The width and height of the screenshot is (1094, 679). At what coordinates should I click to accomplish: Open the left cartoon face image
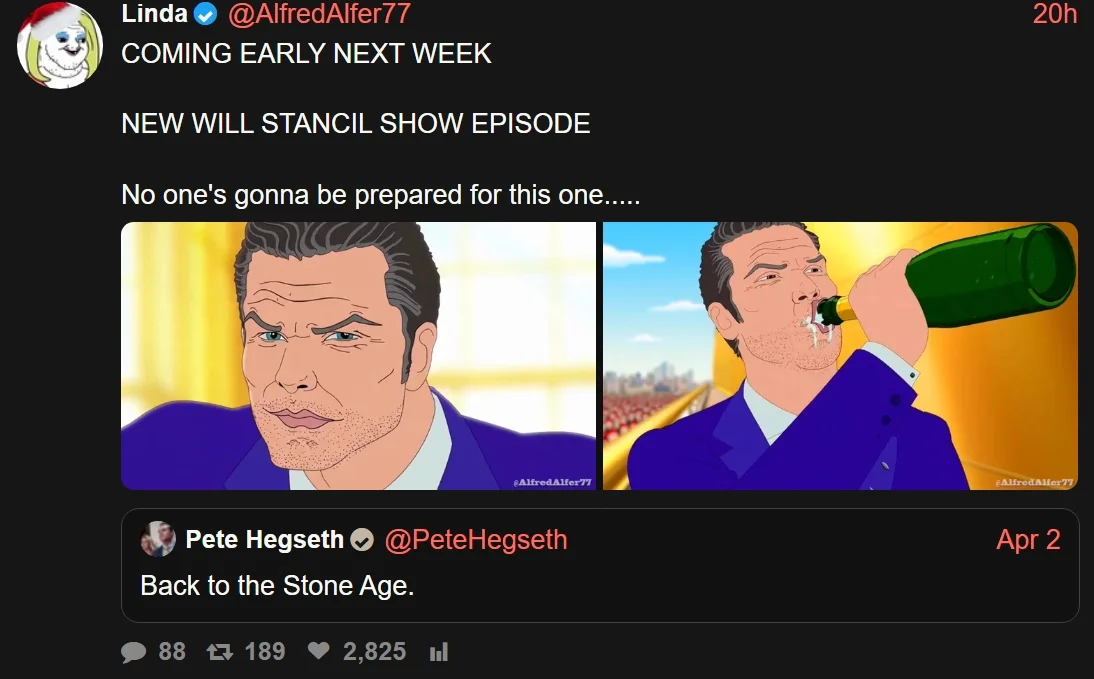(359, 356)
